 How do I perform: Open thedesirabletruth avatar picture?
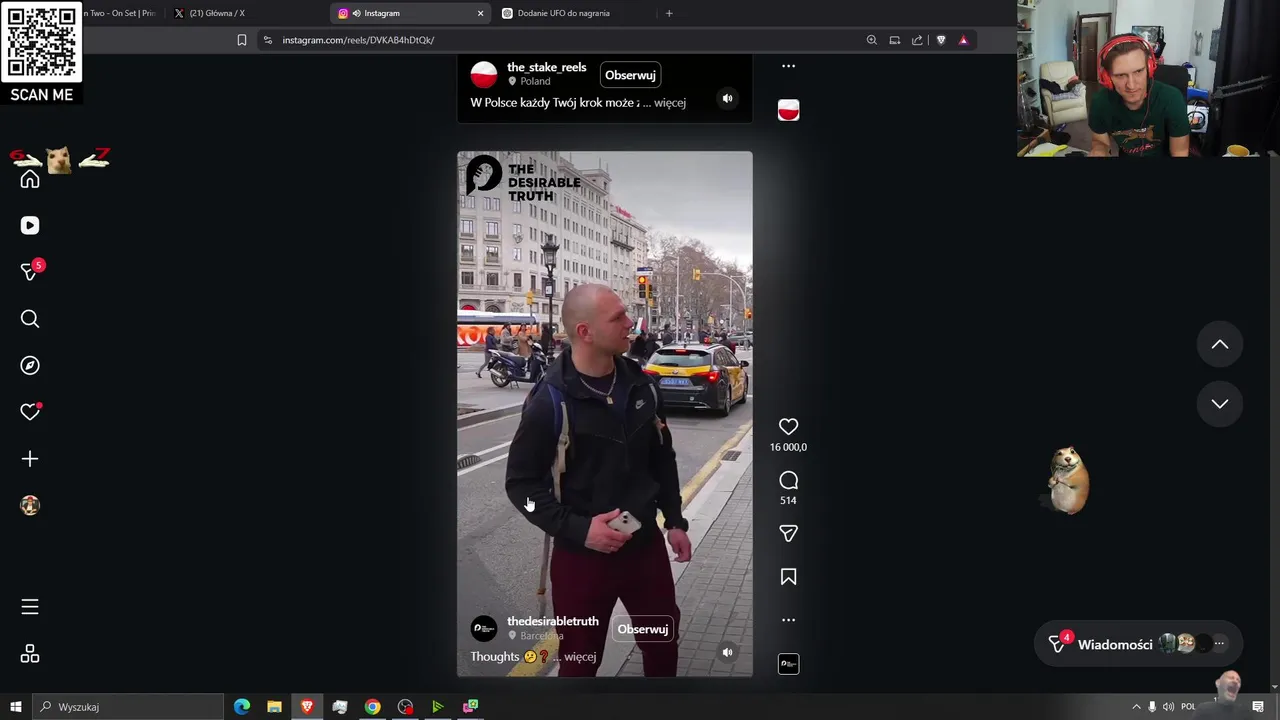click(x=484, y=628)
